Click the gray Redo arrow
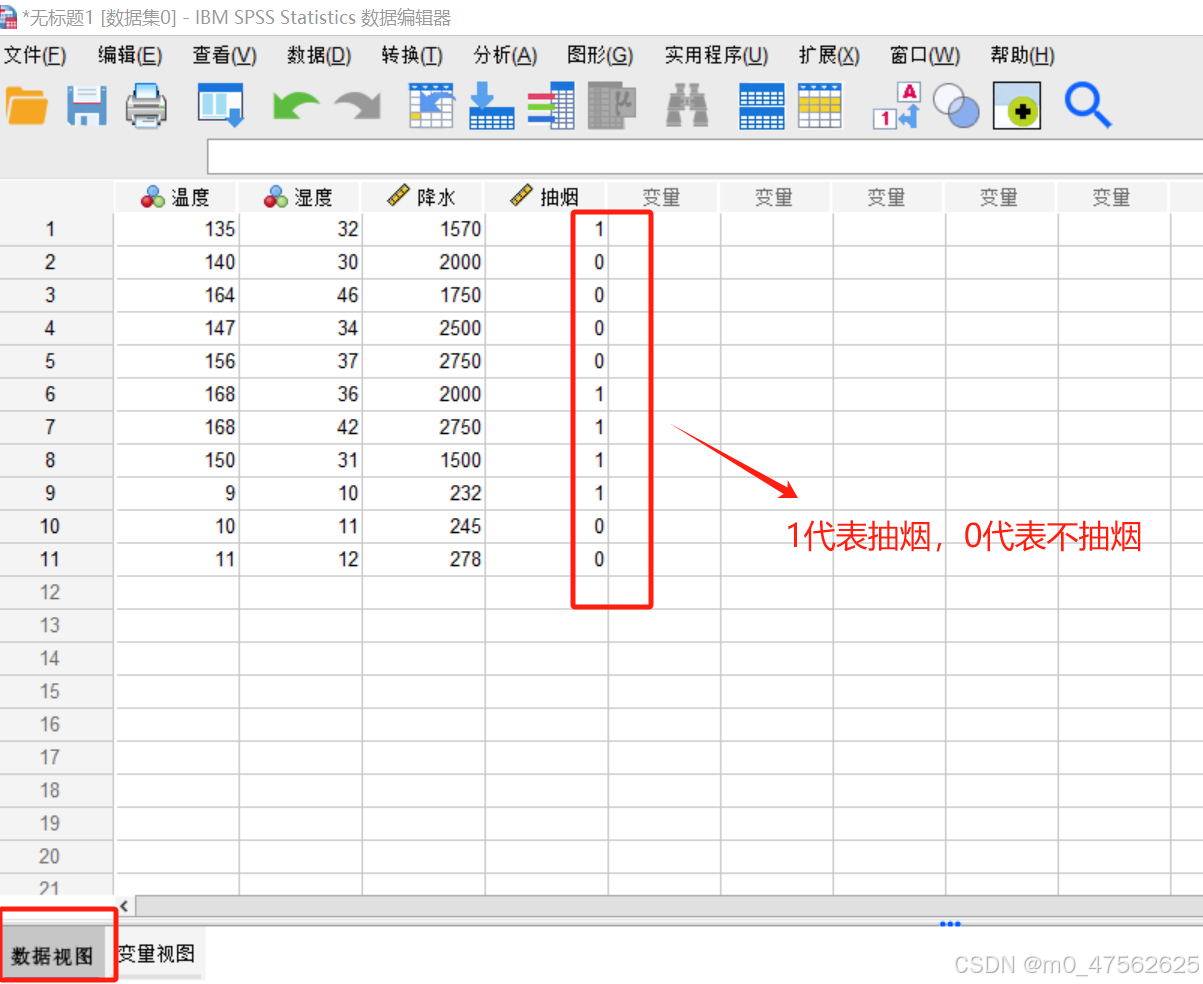 (x=358, y=105)
